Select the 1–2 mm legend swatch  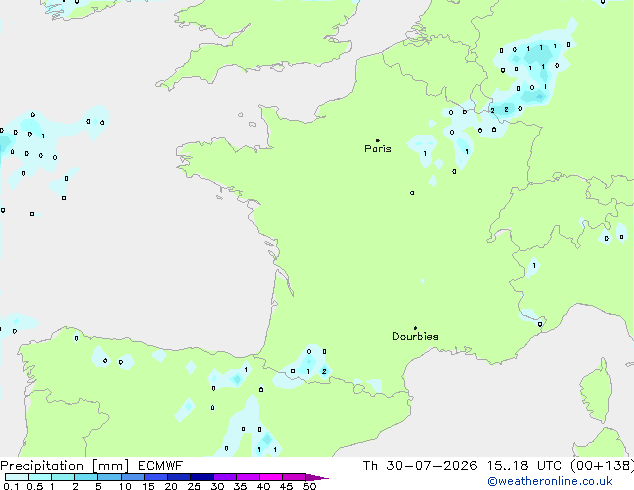63,477
